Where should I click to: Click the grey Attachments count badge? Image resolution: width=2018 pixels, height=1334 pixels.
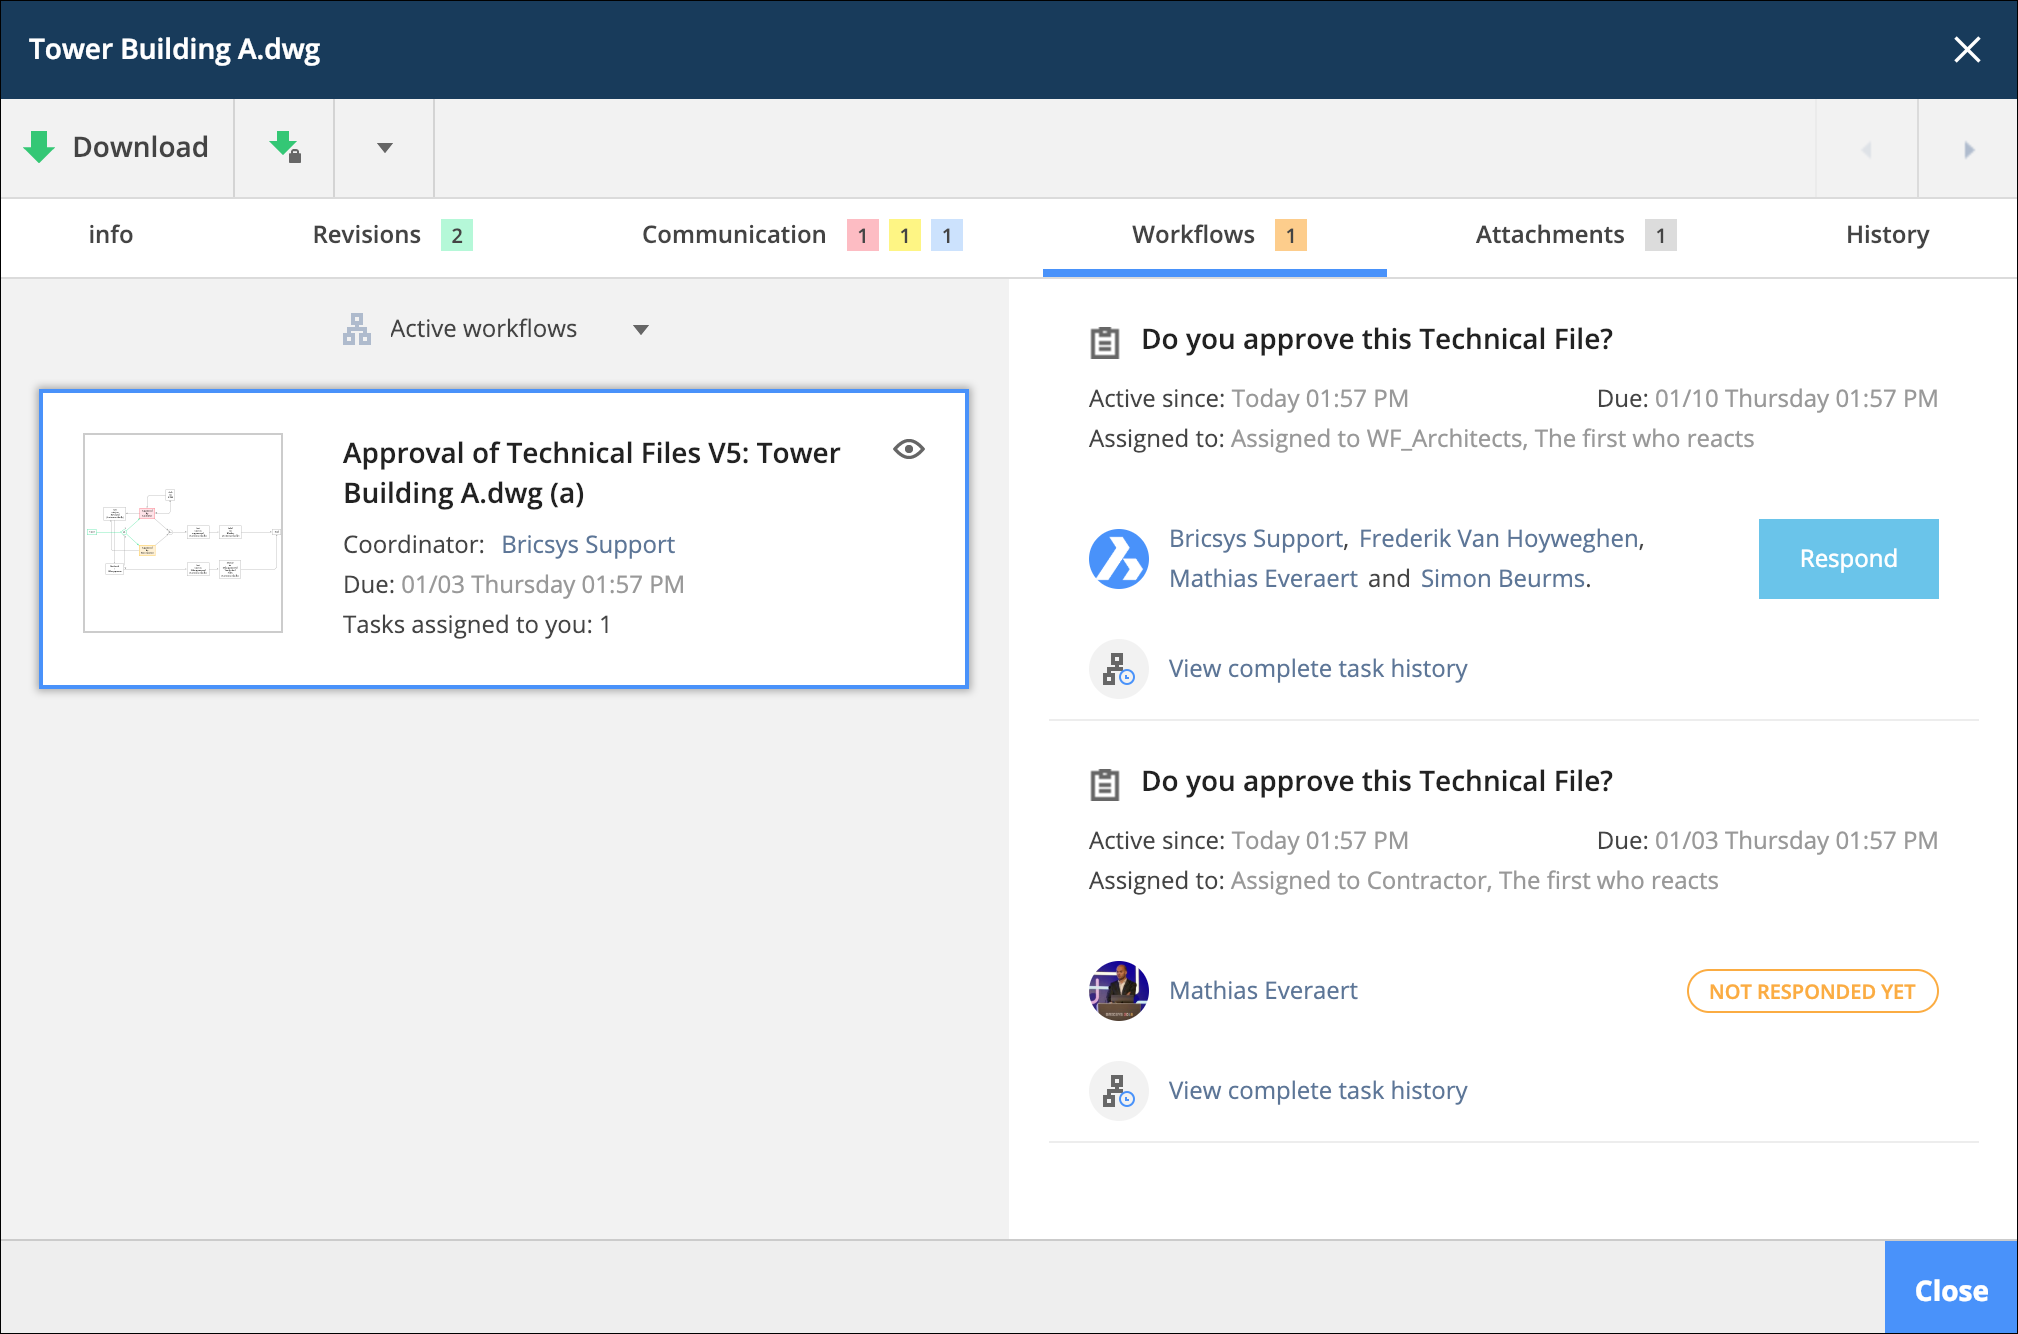click(x=1660, y=235)
